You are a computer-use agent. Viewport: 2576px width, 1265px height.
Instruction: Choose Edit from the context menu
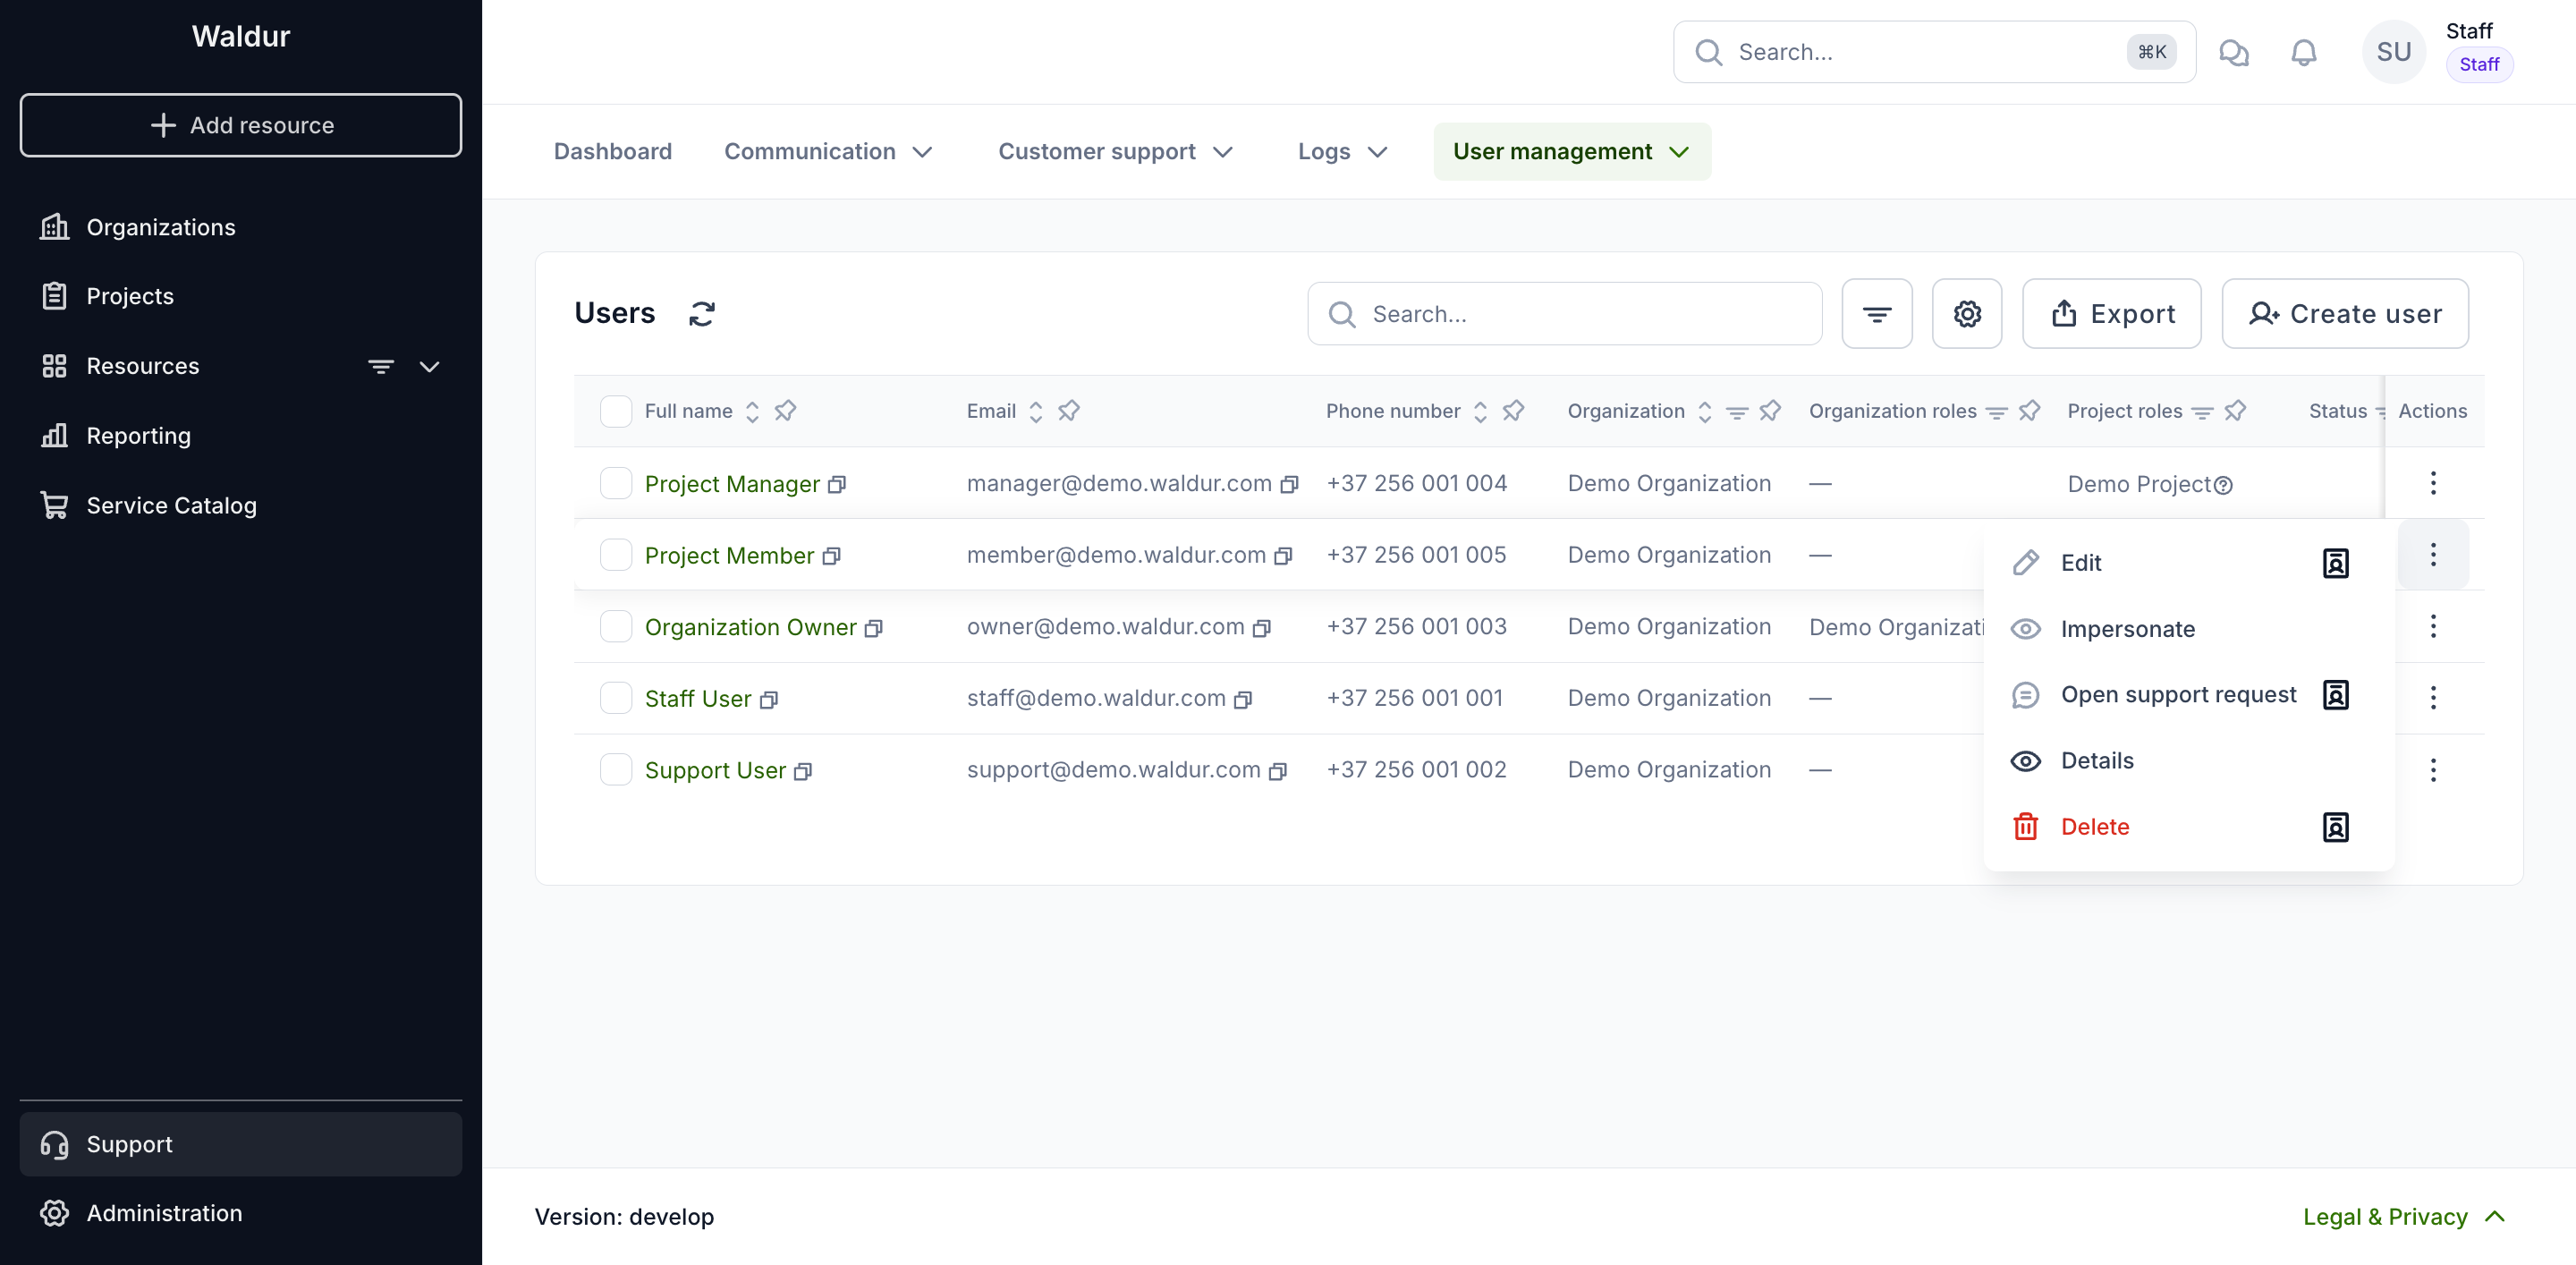coord(2187,563)
